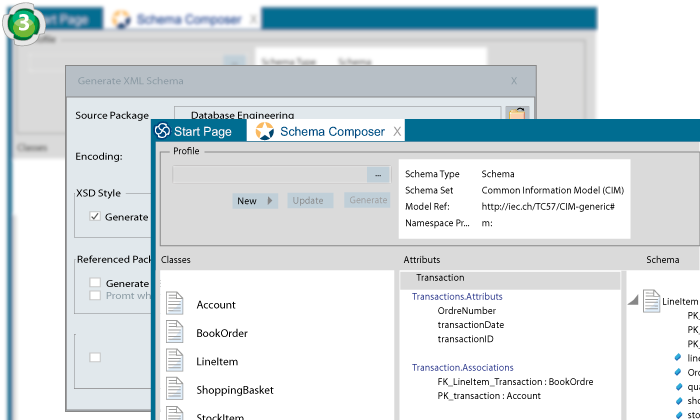
Task: Click the BookOrder class document icon
Action: tap(175, 333)
